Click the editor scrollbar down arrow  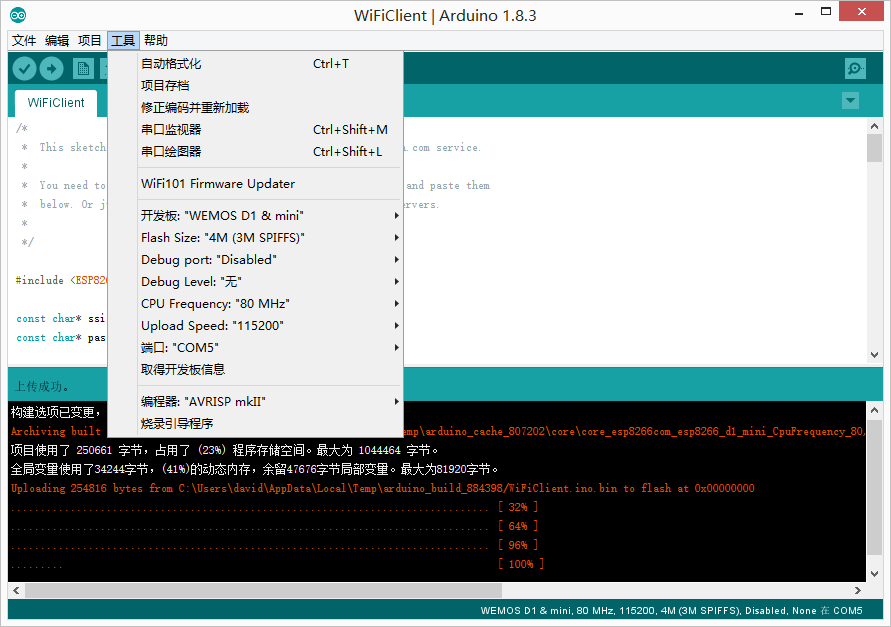875,355
